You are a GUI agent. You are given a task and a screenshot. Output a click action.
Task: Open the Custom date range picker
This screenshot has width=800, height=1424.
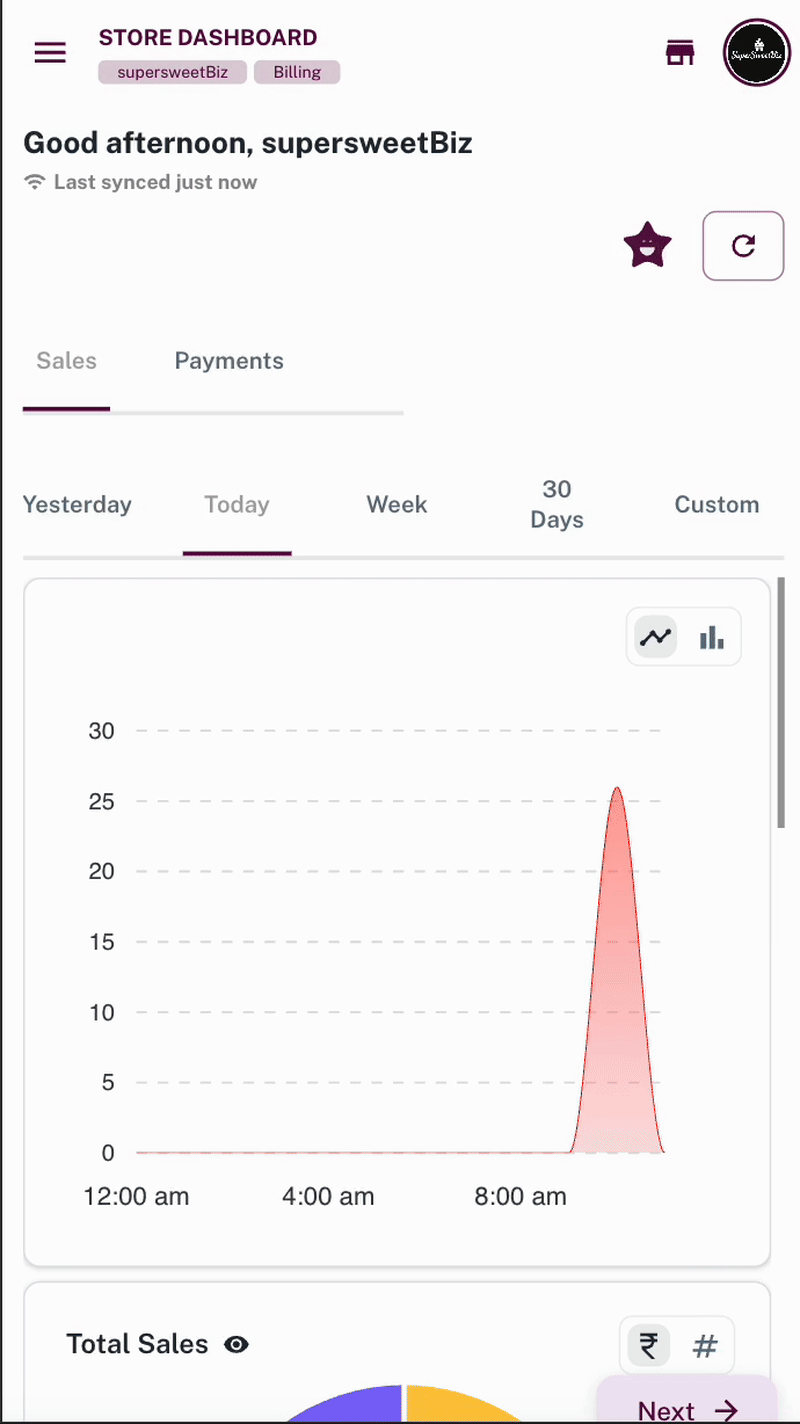coord(717,505)
